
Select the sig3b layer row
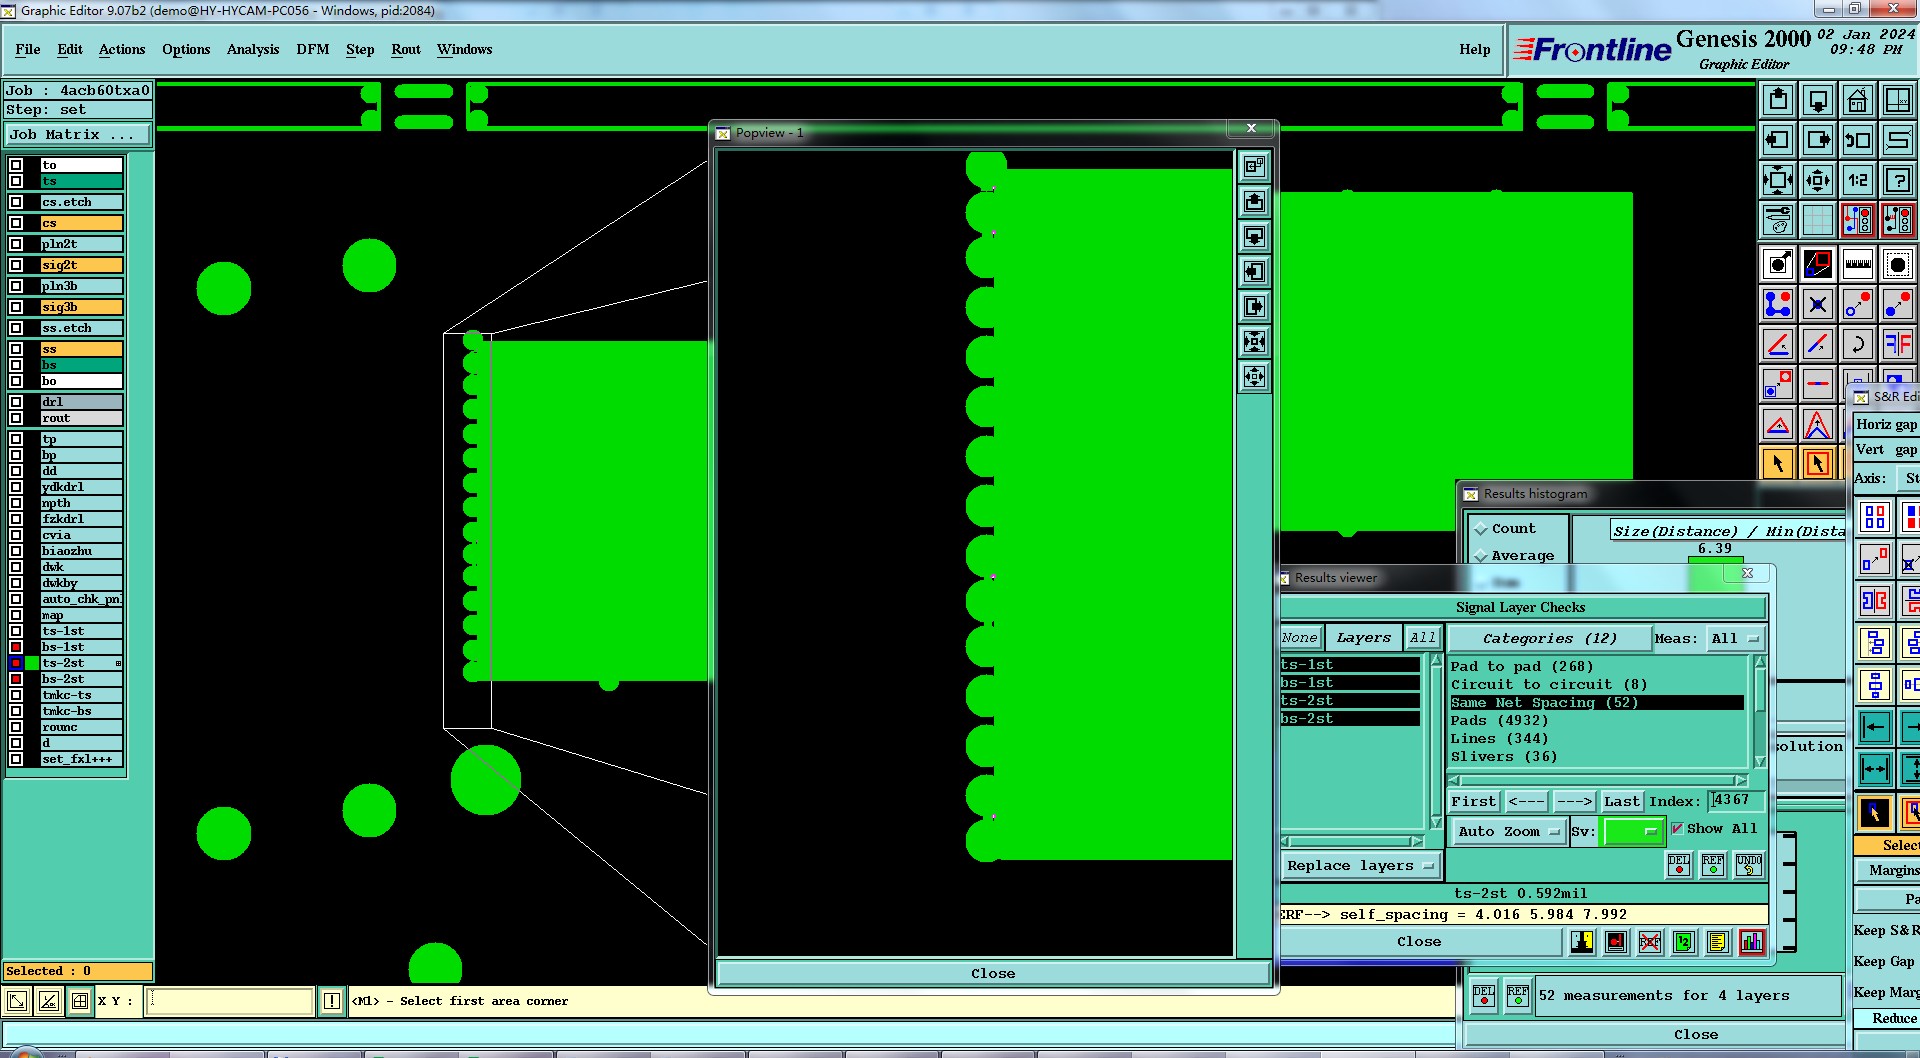pyautogui.click(x=81, y=307)
